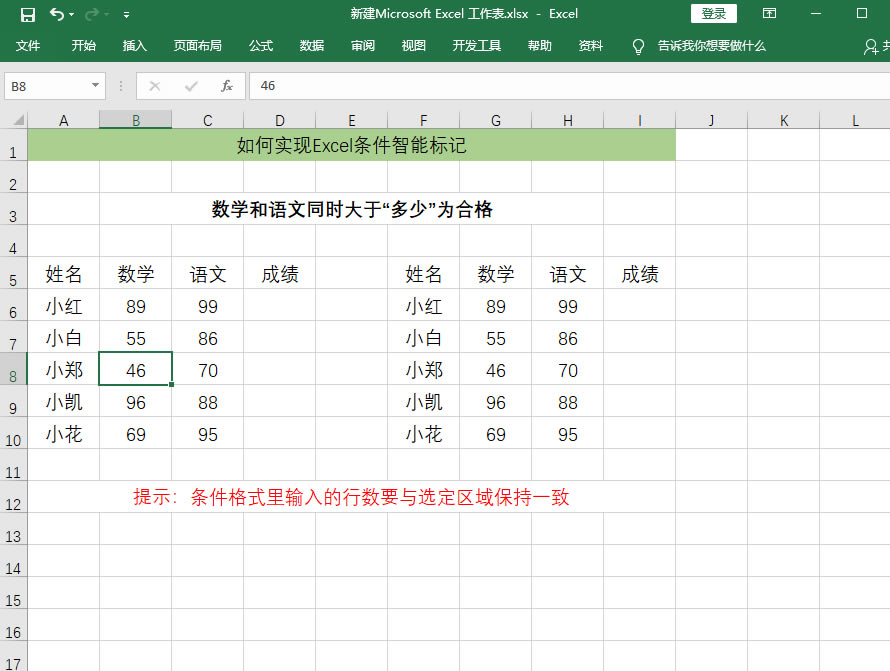Click the Undo arrow icon
890x671 pixels.
pos(56,14)
